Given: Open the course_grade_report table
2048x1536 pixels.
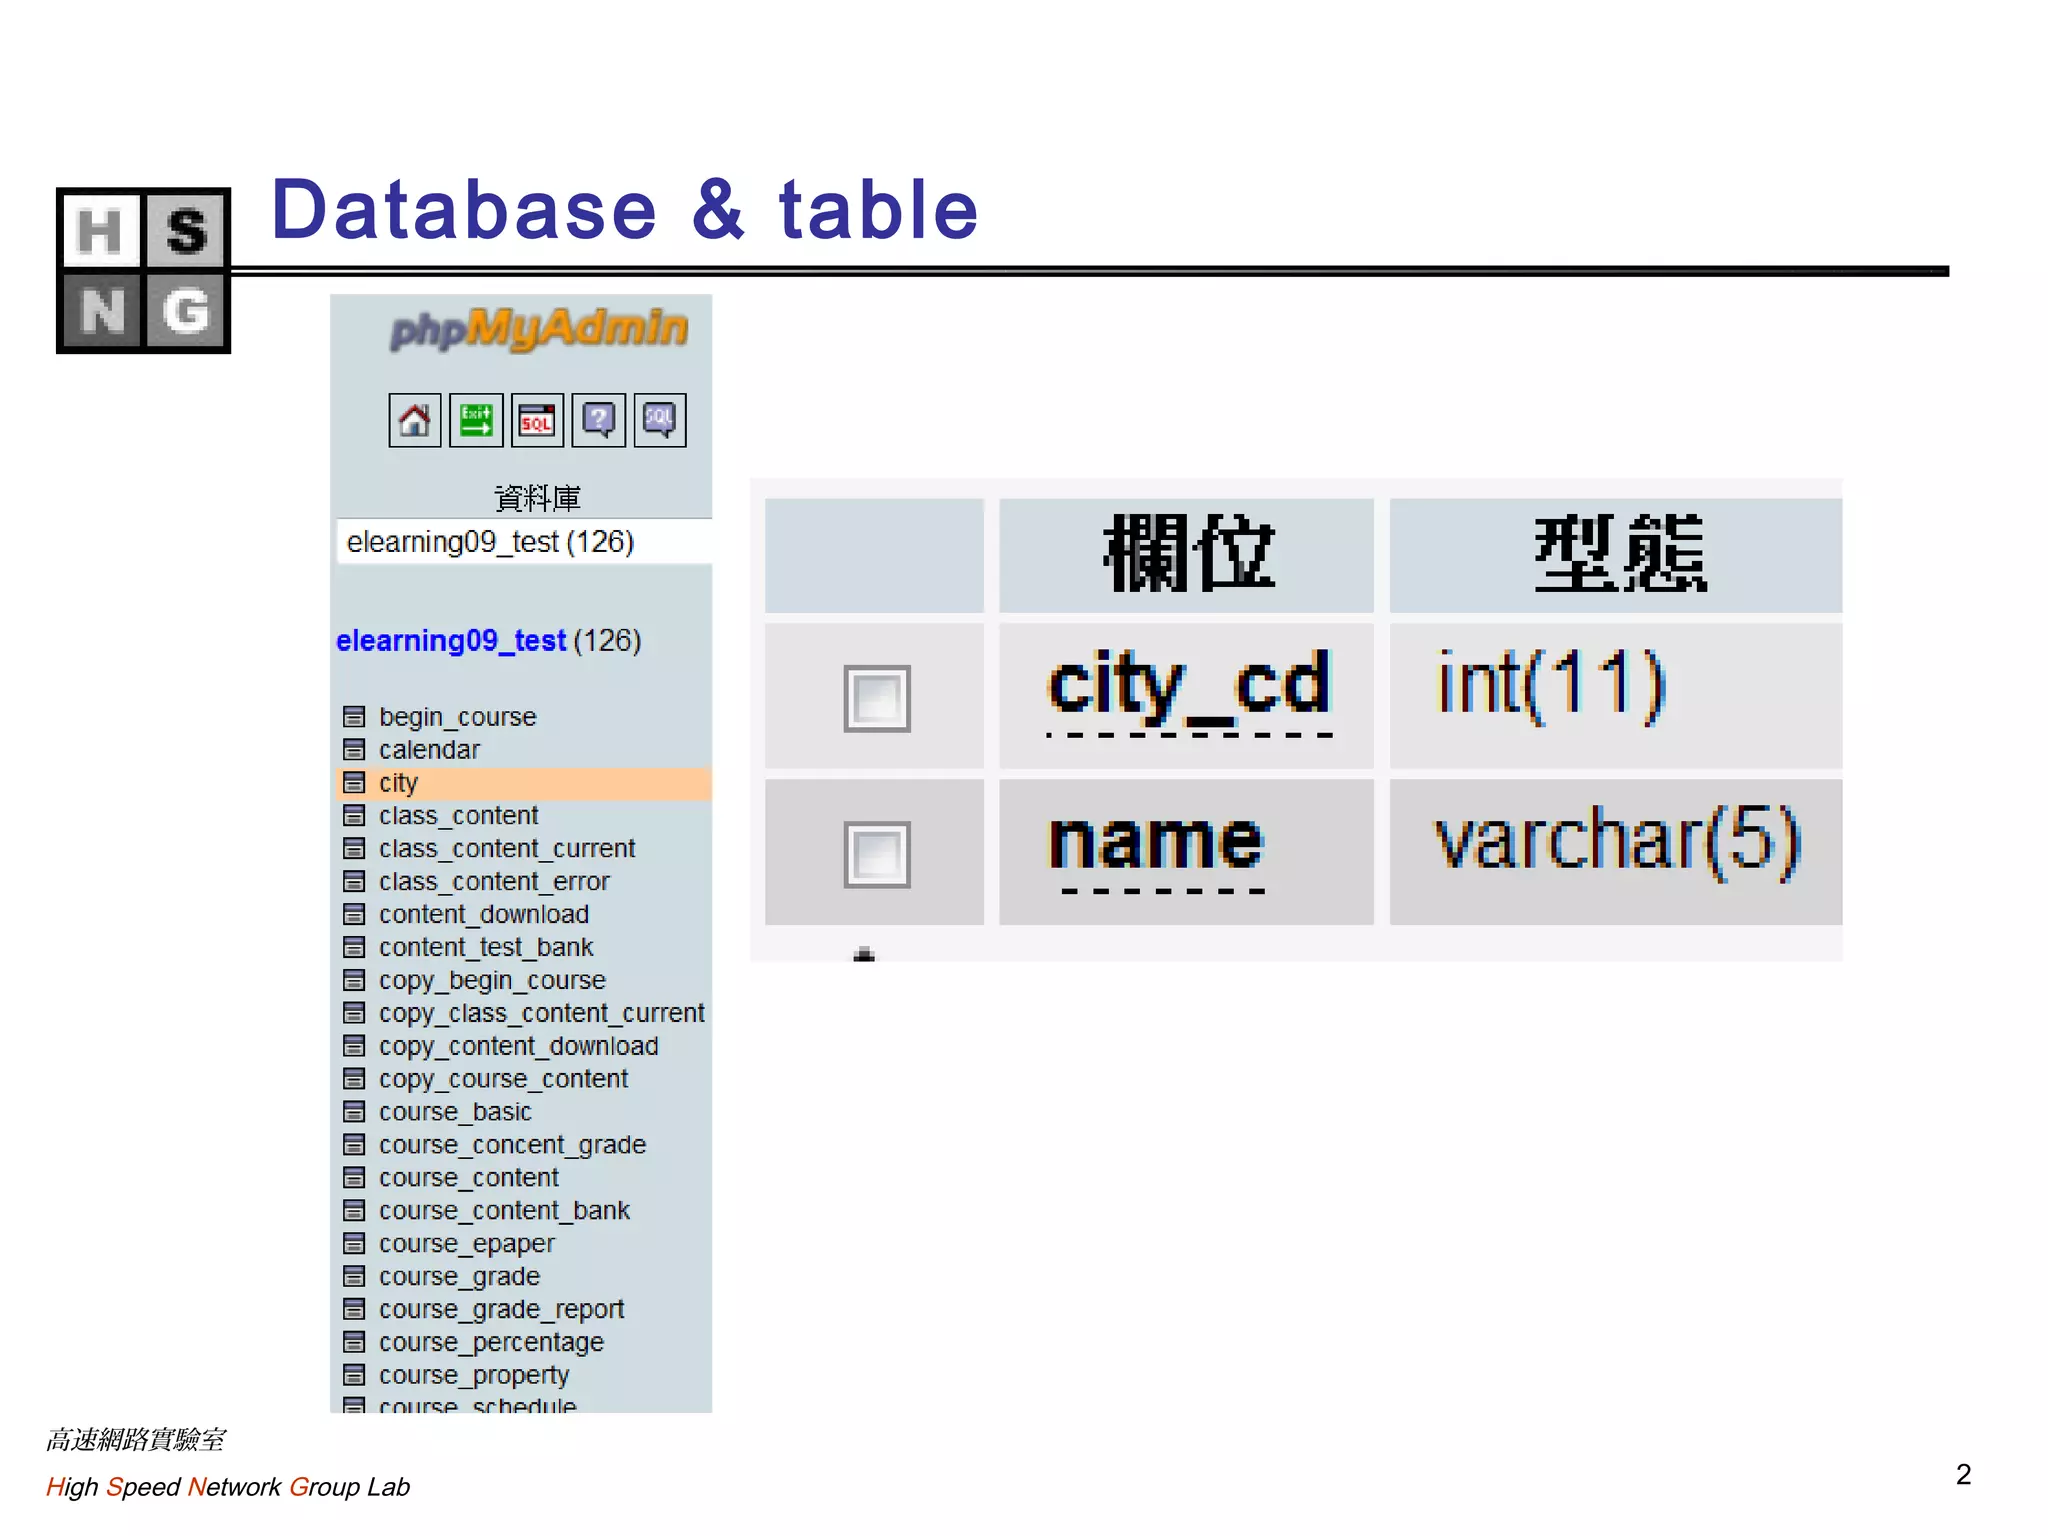Looking at the screenshot, I should pyautogui.click(x=501, y=1309).
